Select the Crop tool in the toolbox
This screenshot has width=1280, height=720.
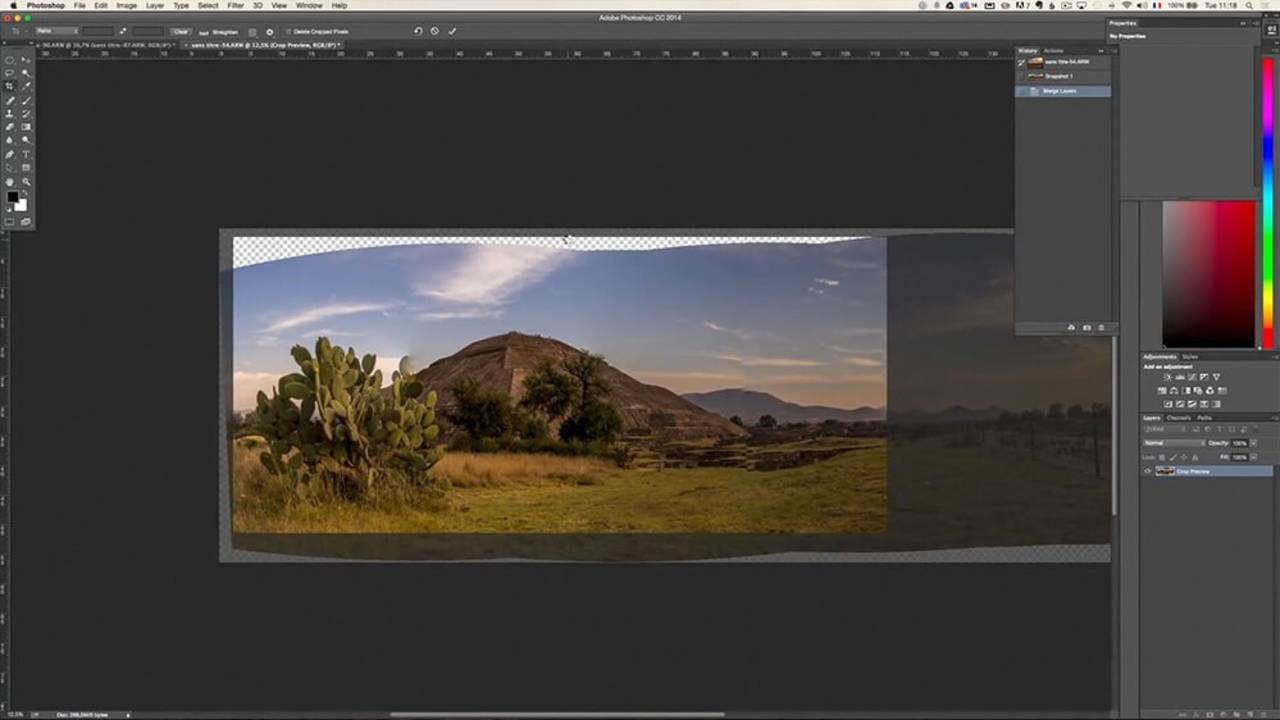(x=10, y=86)
